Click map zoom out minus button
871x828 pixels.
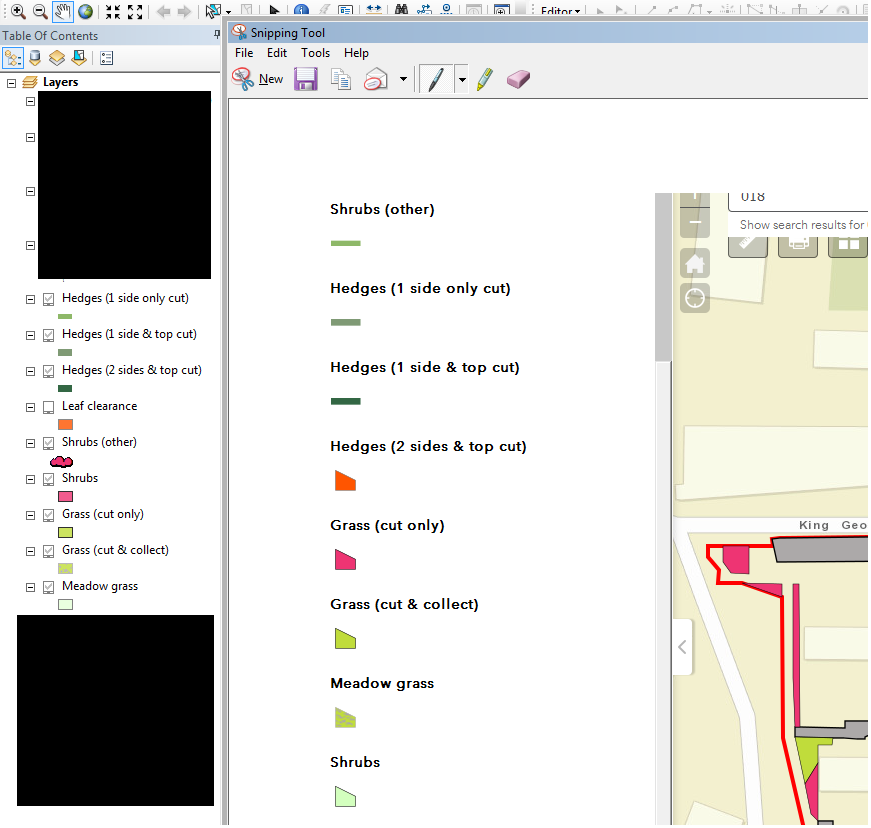tap(695, 223)
